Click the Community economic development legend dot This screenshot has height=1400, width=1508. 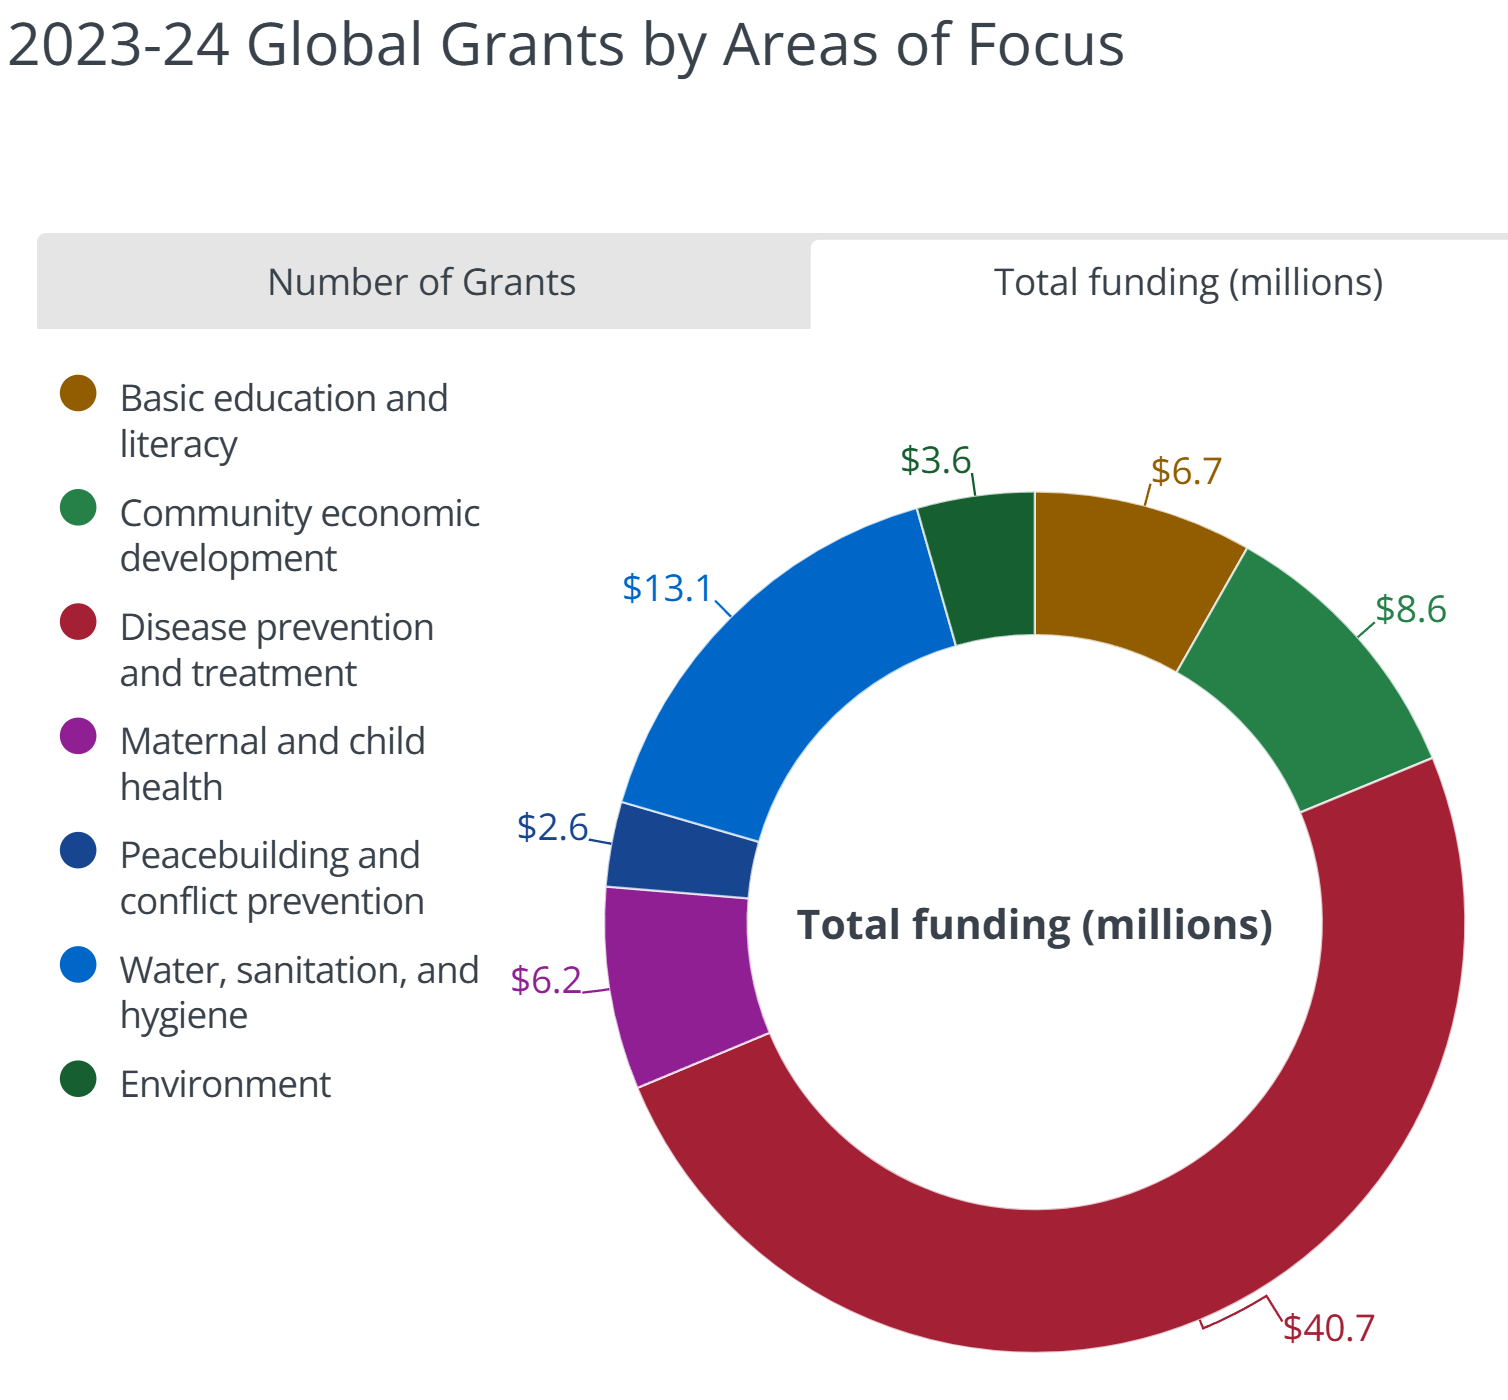(x=78, y=508)
